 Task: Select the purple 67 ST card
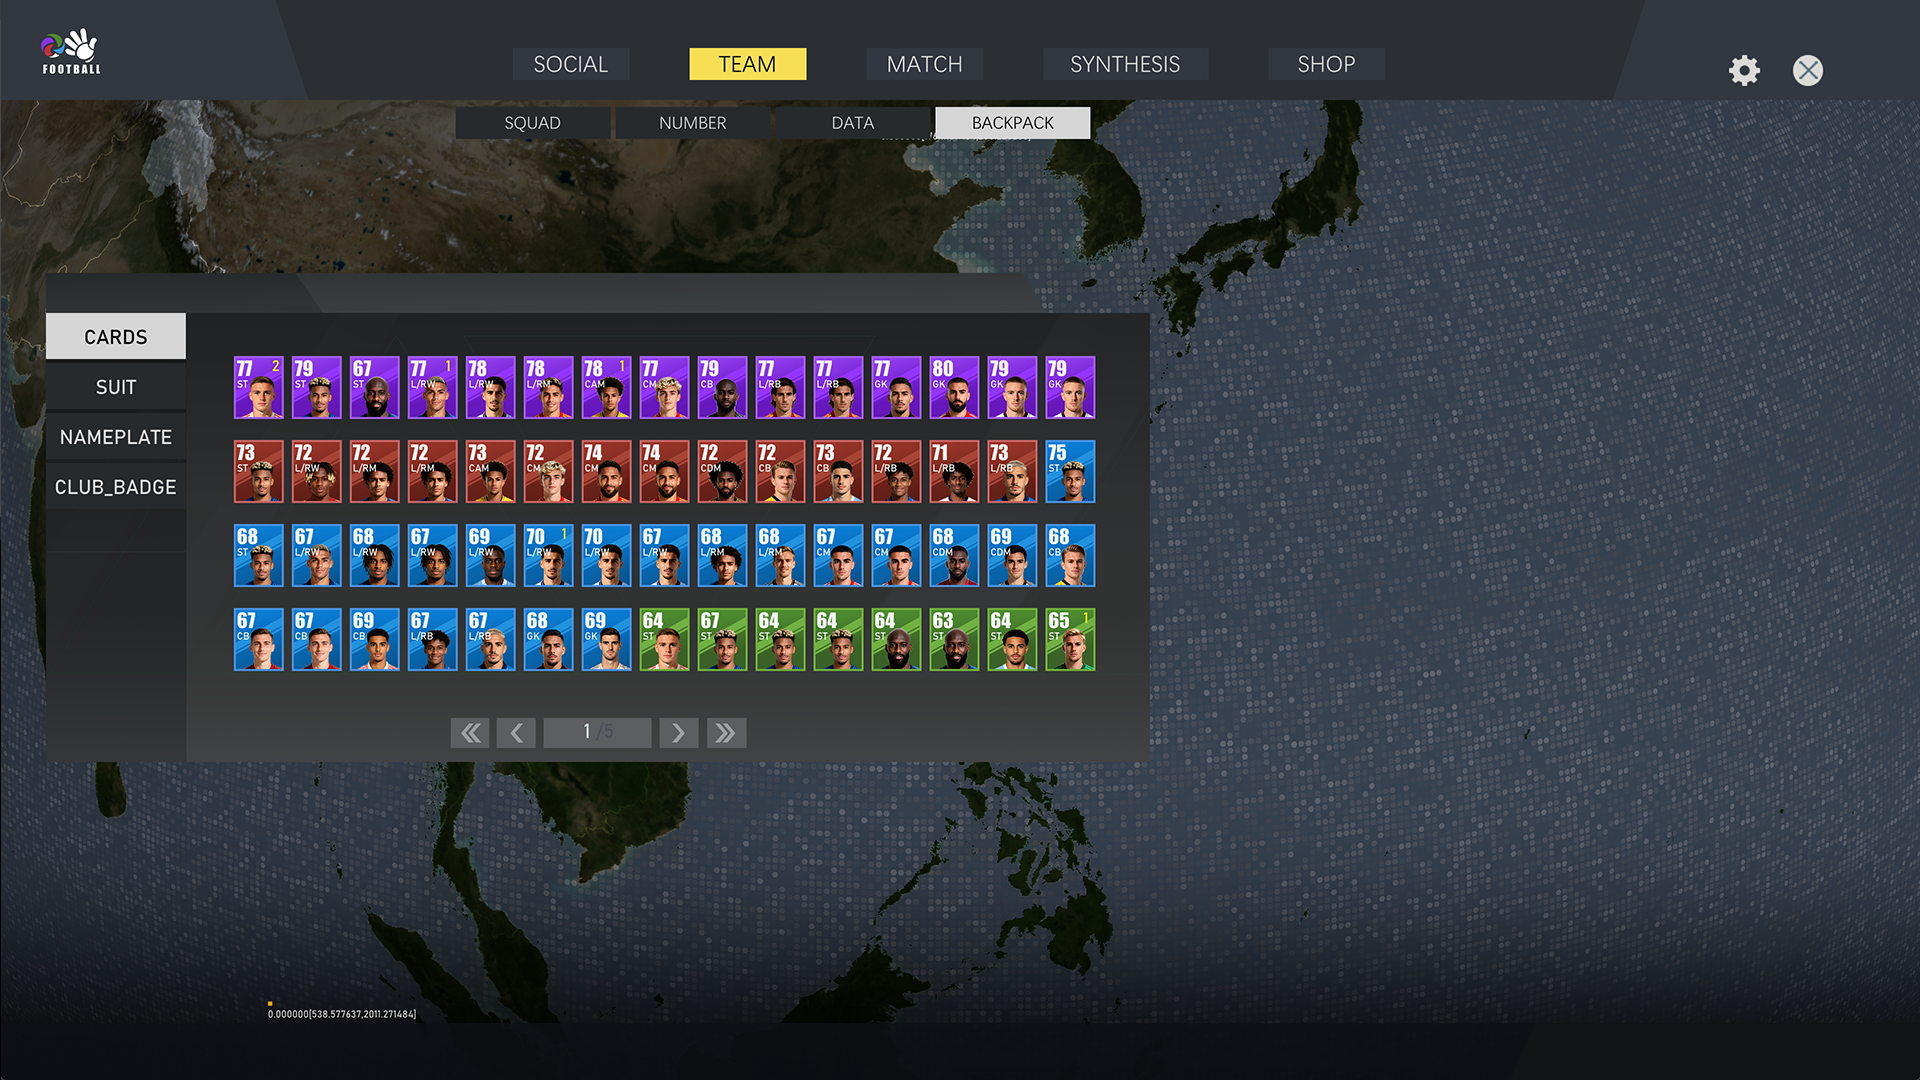pyautogui.click(x=375, y=387)
